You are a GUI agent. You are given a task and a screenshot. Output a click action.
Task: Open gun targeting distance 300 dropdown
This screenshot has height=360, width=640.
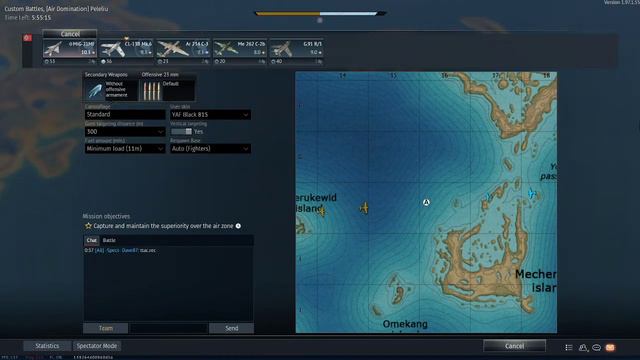(x=125, y=131)
